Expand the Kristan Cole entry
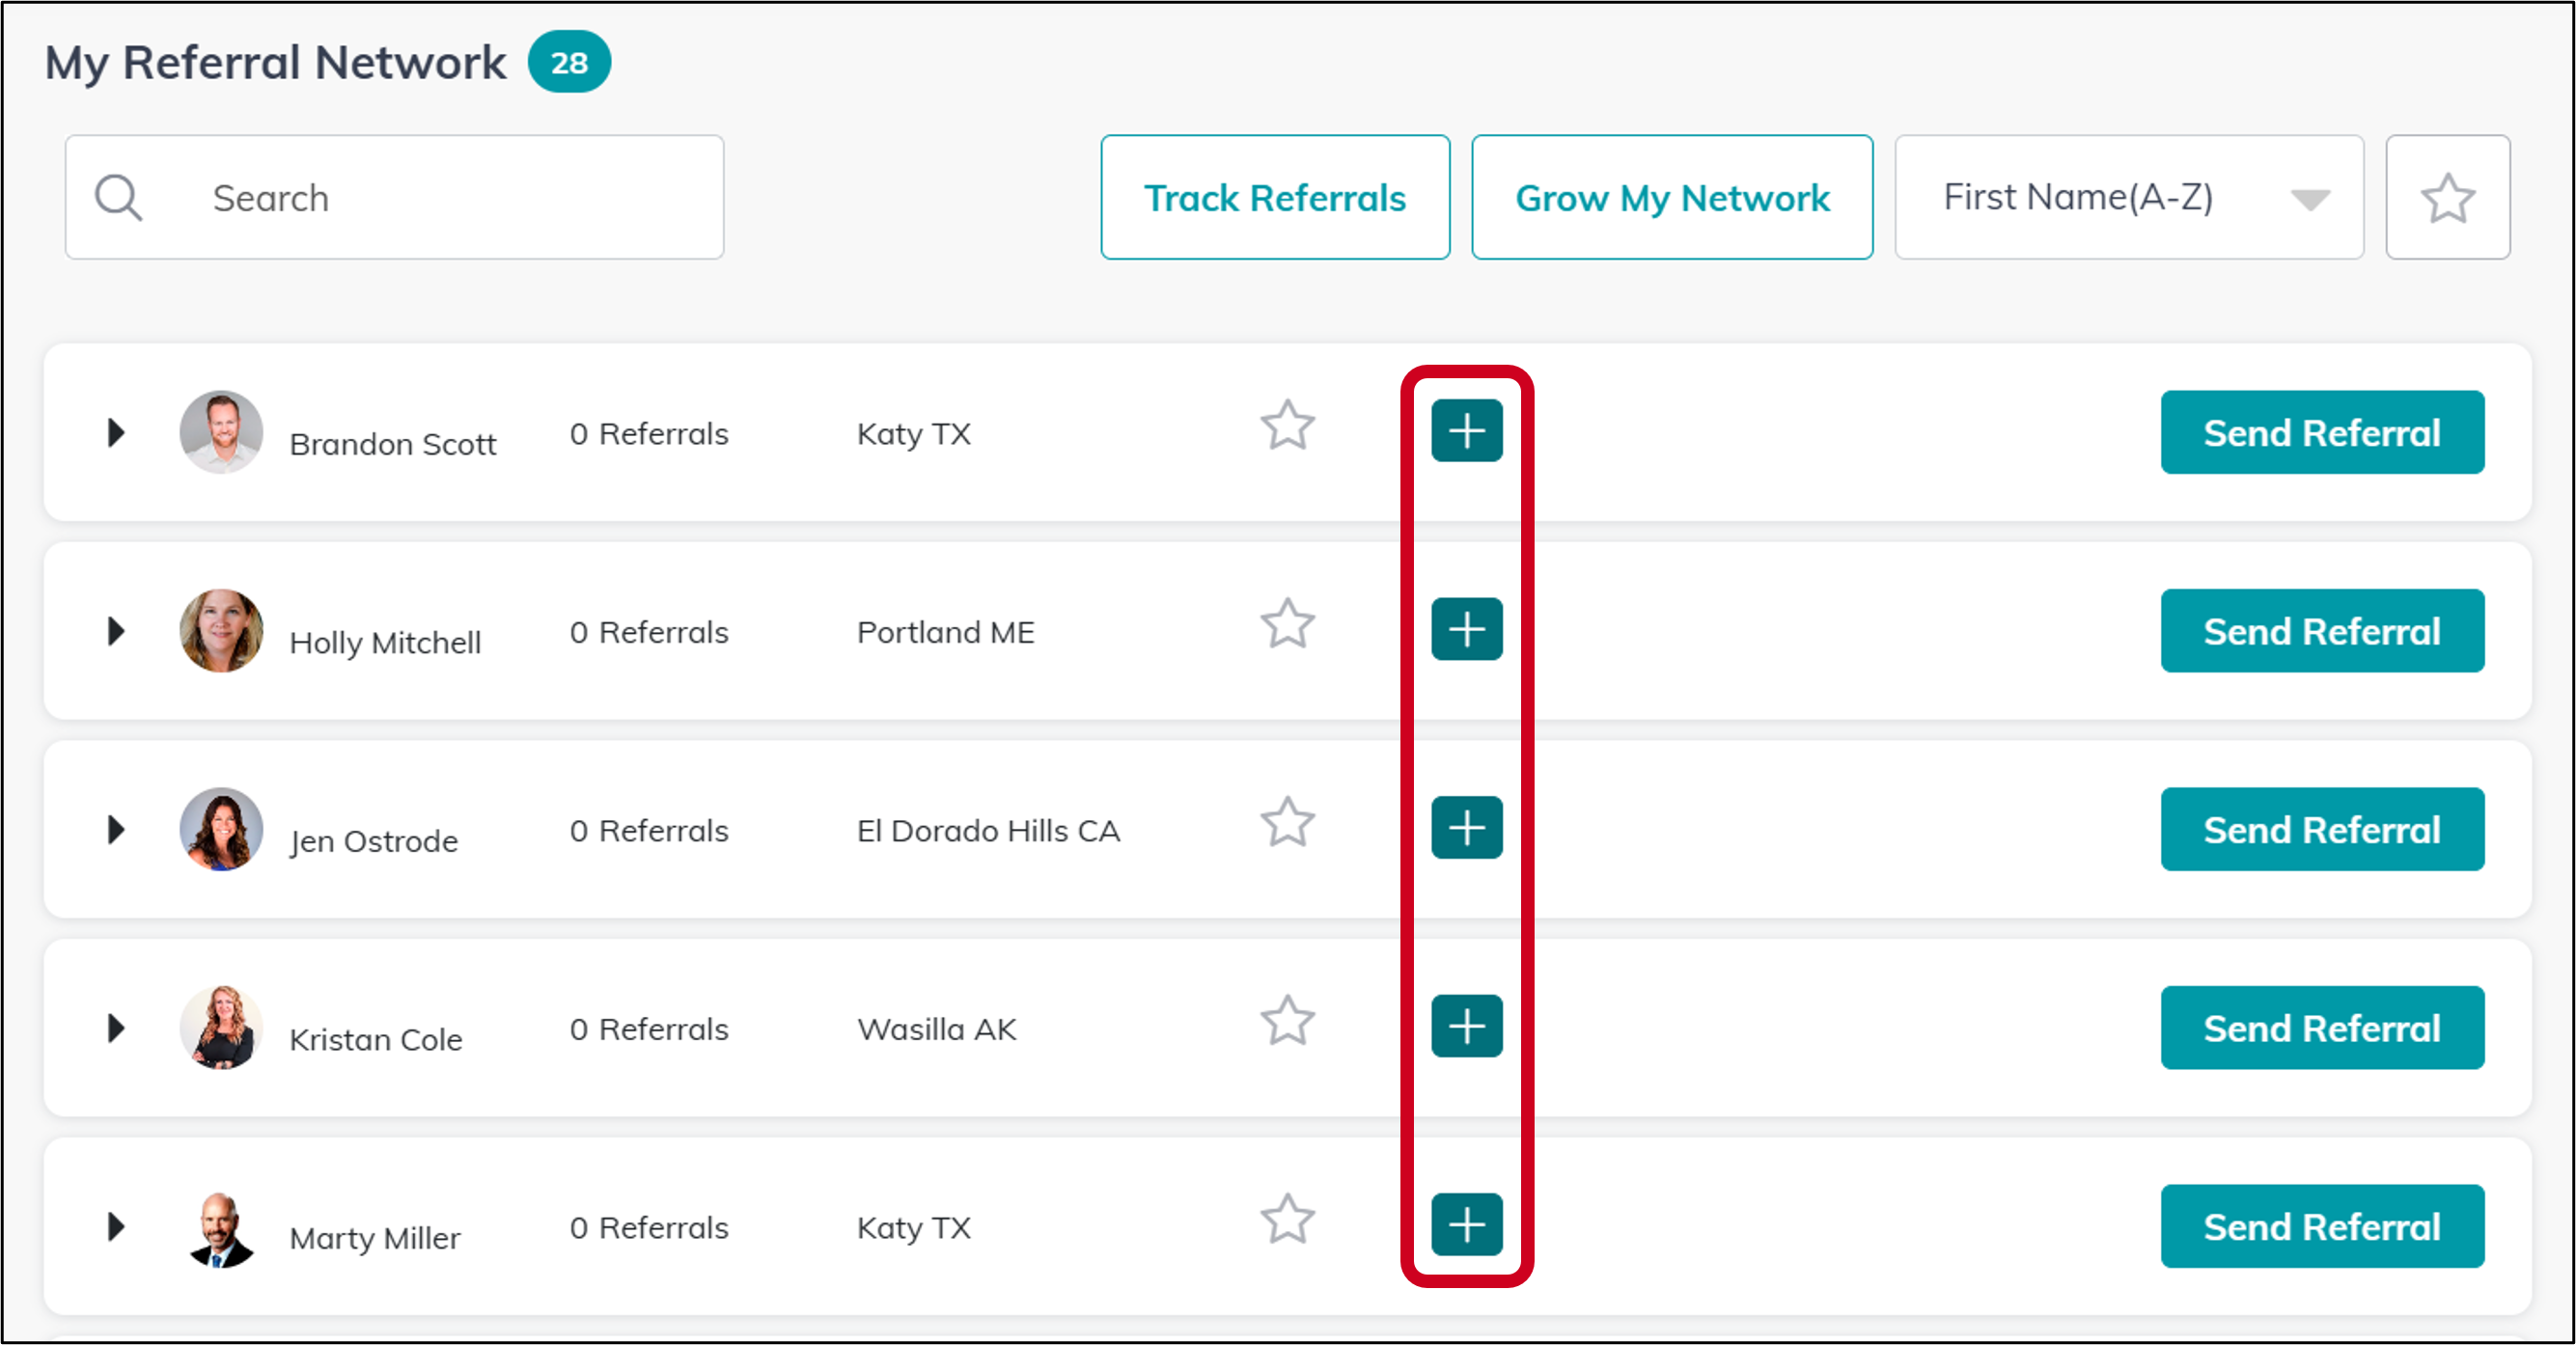 [116, 1028]
